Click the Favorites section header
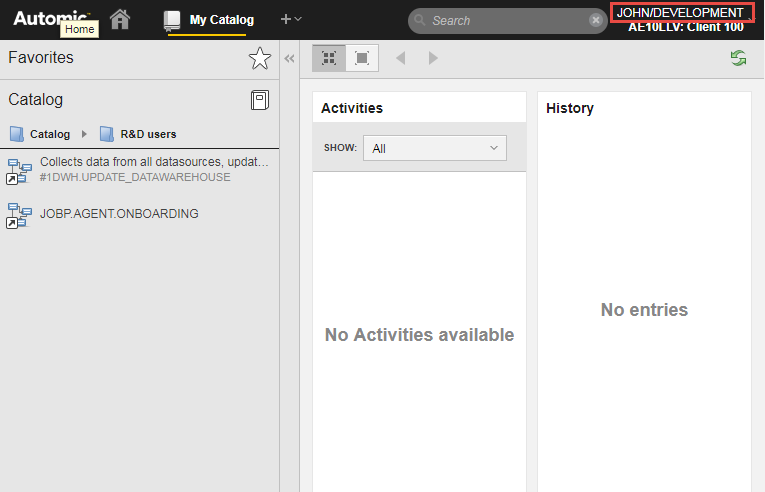This screenshot has height=492, width=765. click(41, 58)
